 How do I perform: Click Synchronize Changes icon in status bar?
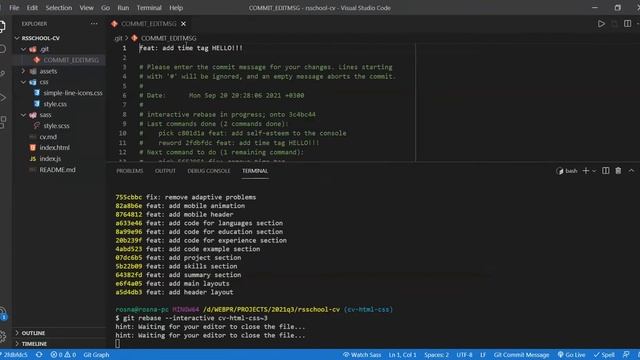39,355
